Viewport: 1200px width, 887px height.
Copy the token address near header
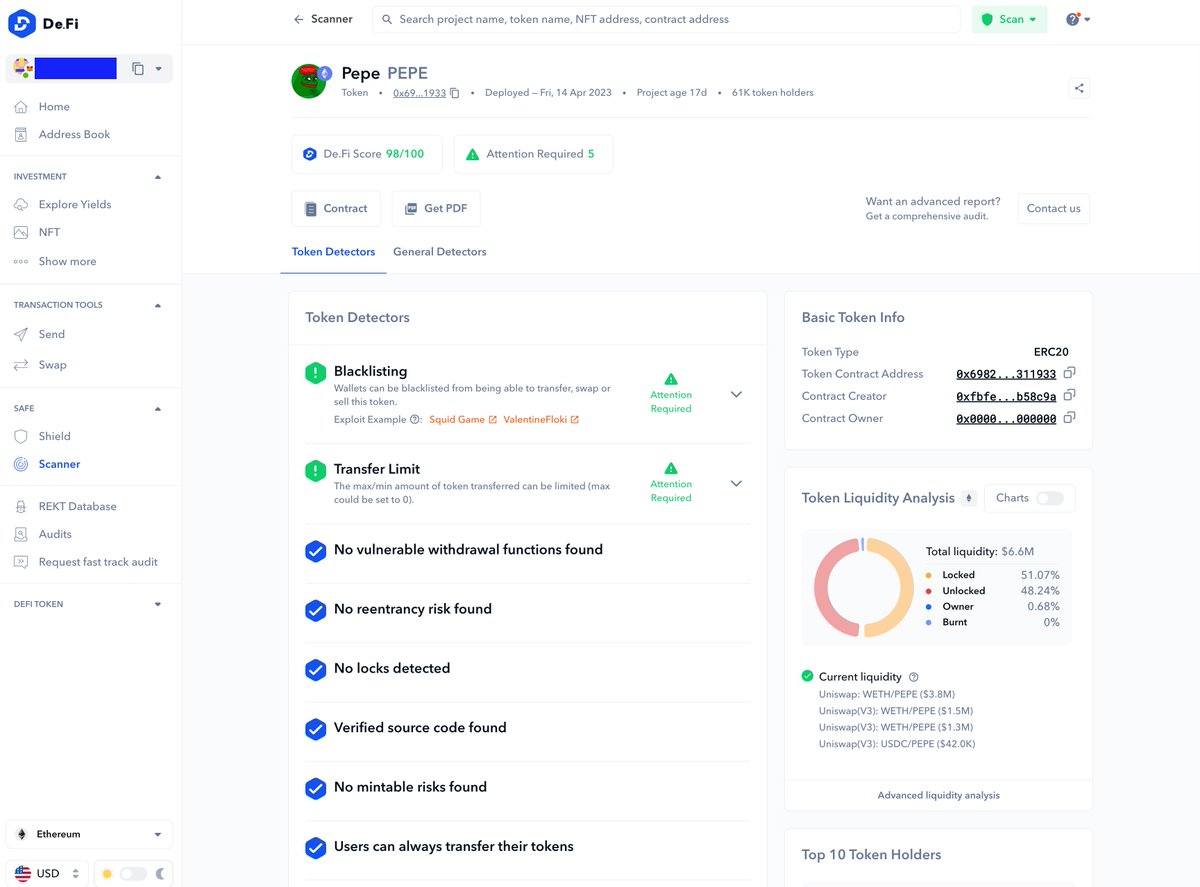click(455, 93)
